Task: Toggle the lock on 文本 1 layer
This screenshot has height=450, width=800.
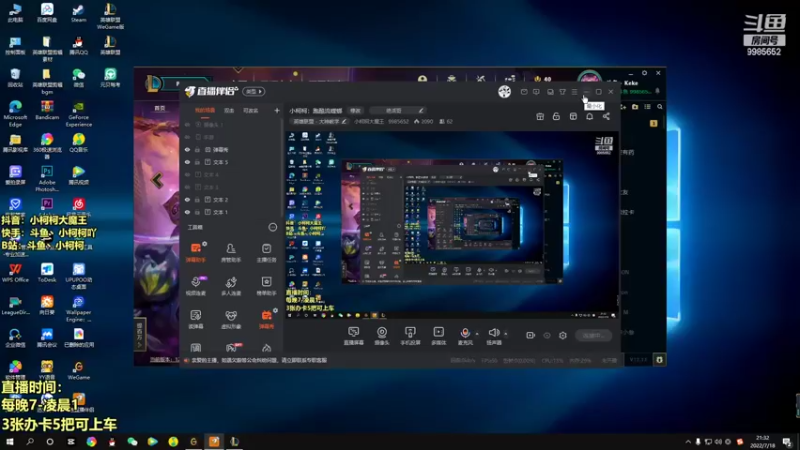Action: (x=197, y=212)
